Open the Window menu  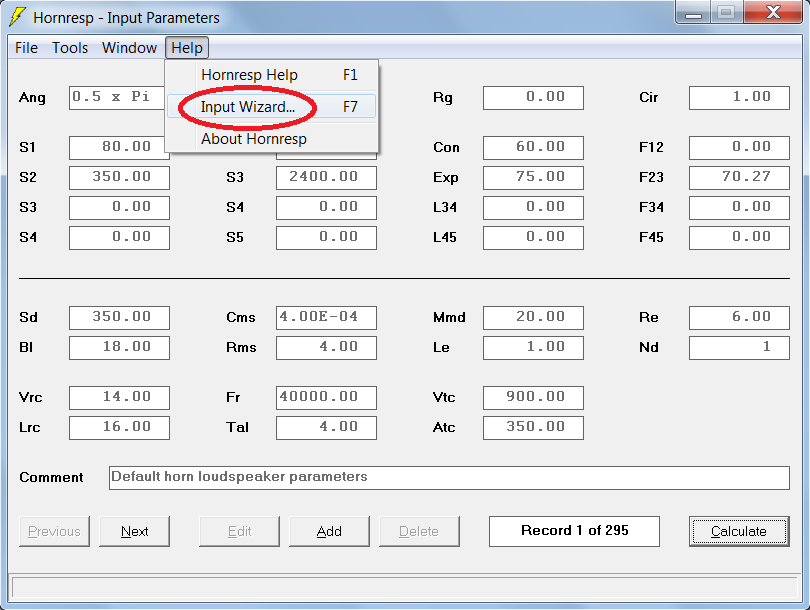(129, 48)
